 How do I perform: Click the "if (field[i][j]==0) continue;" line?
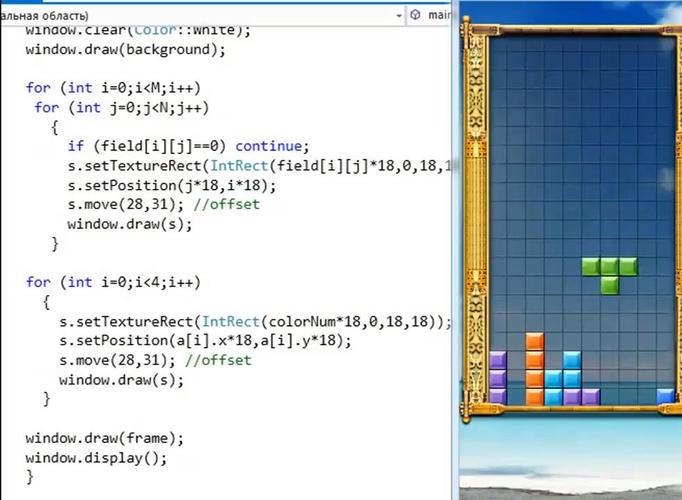click(188, 146)
